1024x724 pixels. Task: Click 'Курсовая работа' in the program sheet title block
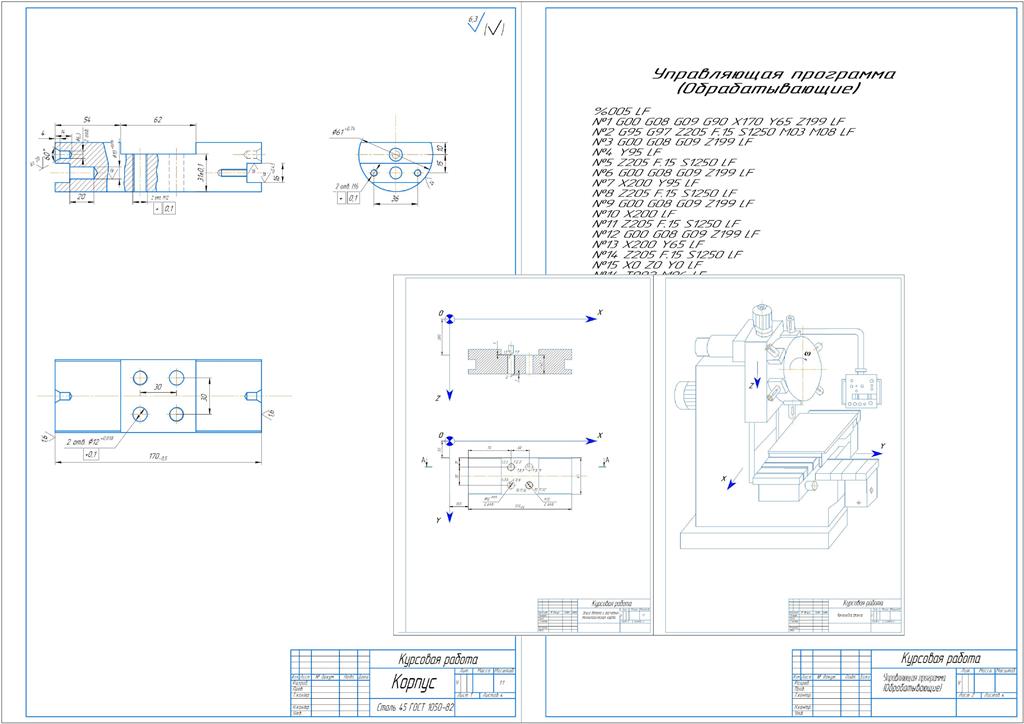(x=940, y=658)
